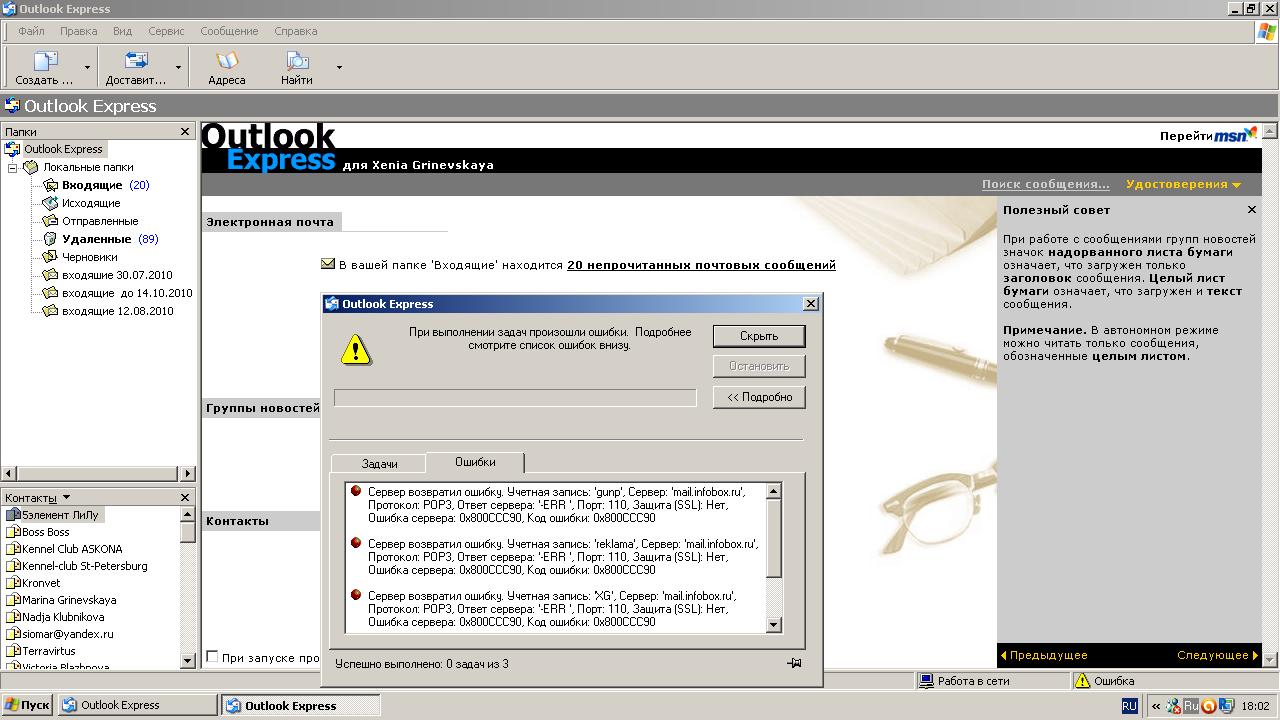Click the Drafts (Черновики) folder icon
1280x720 pixels.
click(50, 257)
